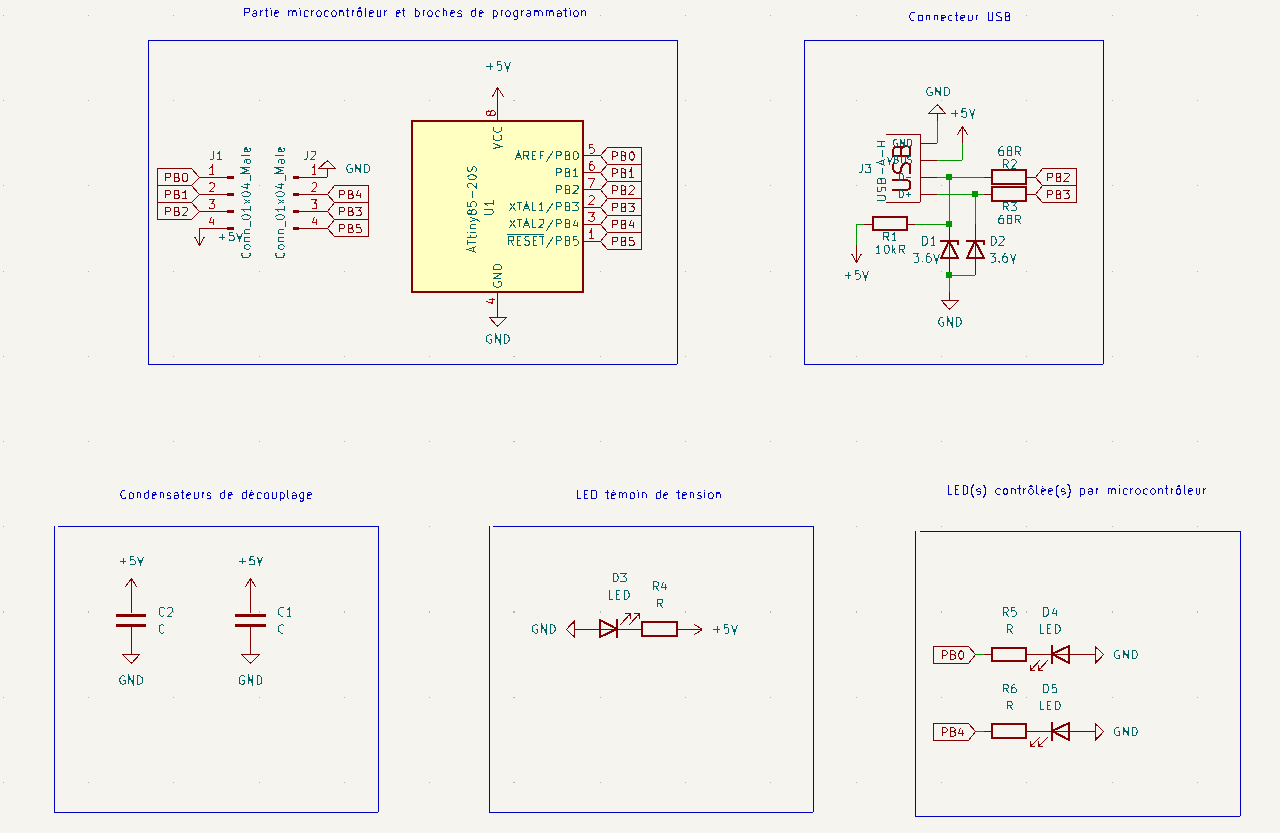Select the PB1 label at U1 pin 6
Viewport: 1280px width, 833px height.
click(622, 173)
